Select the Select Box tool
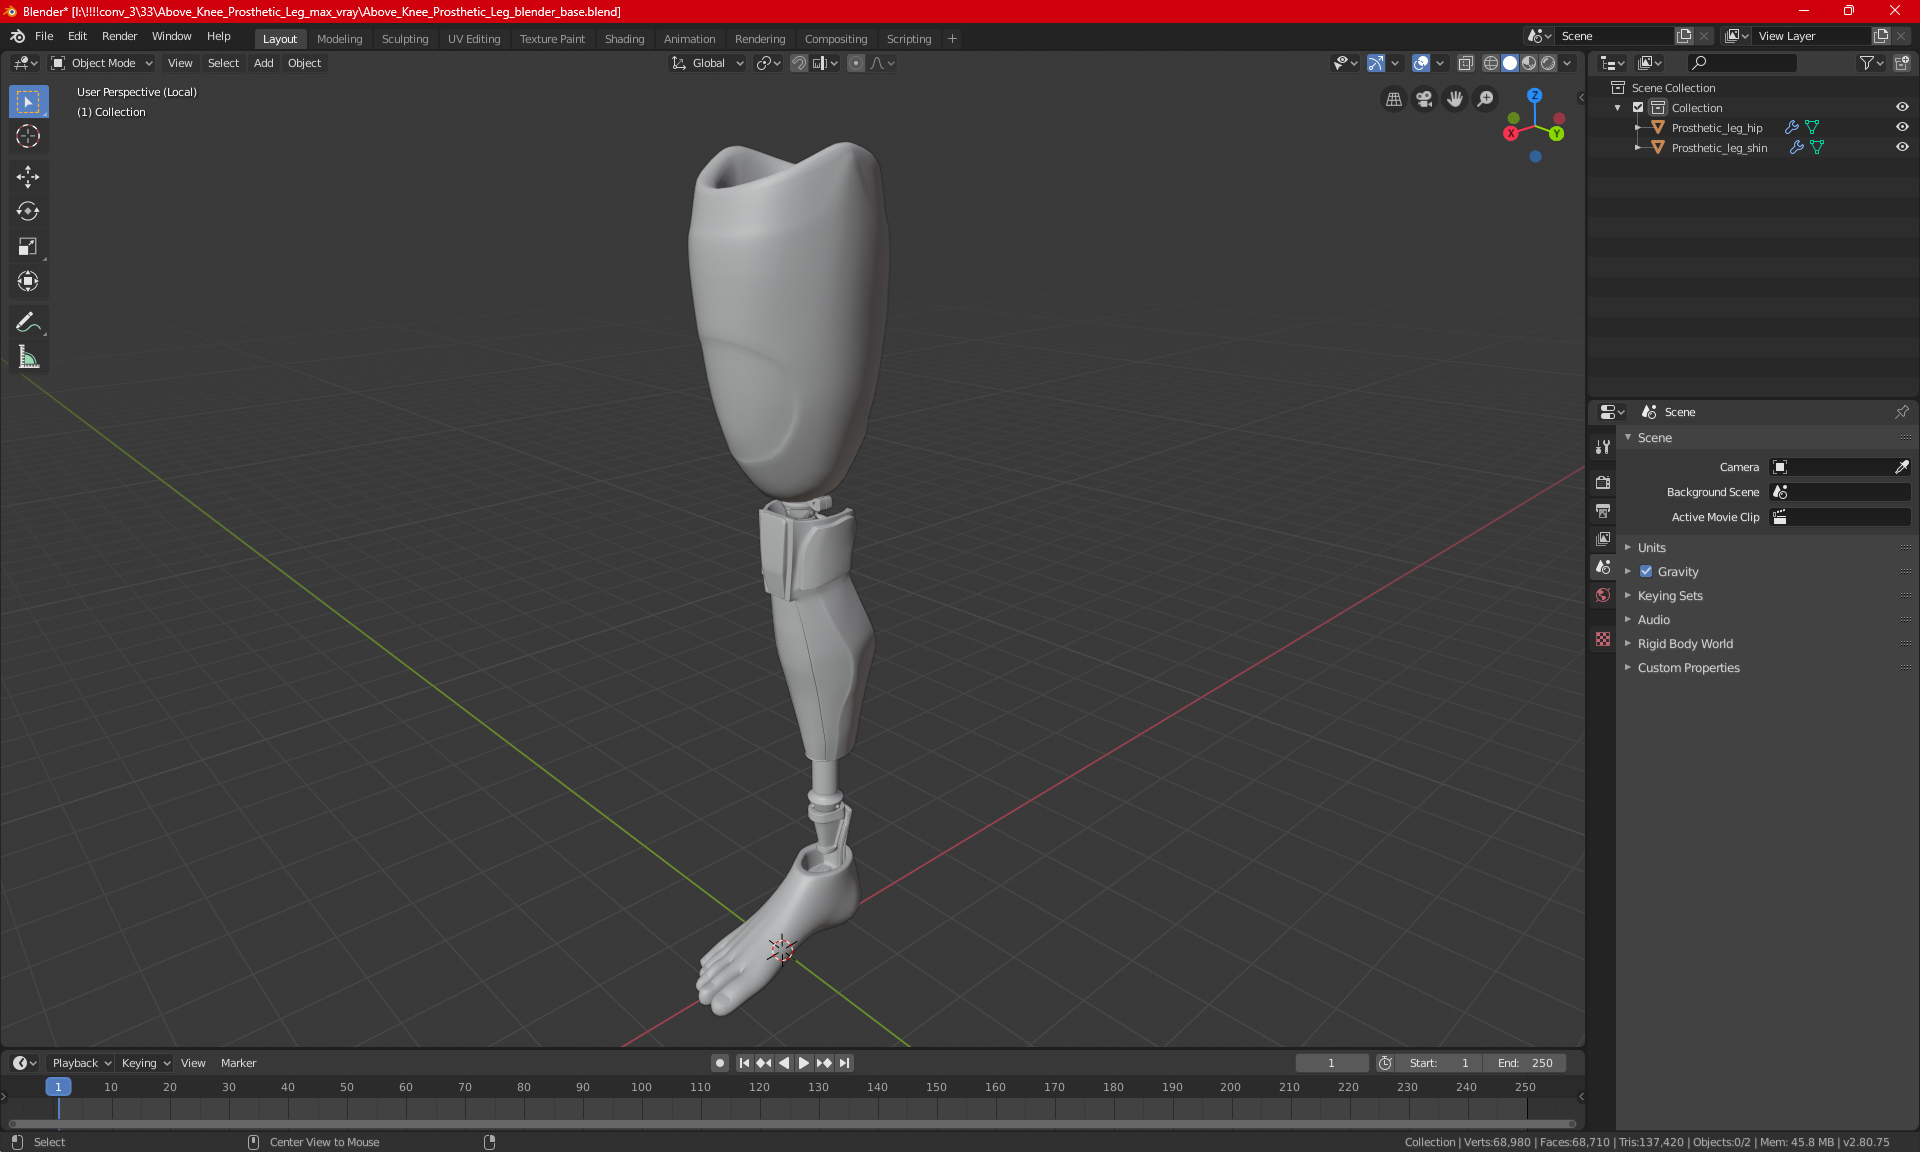This screenshot has width=1920, height=1152. click(28, 102)
